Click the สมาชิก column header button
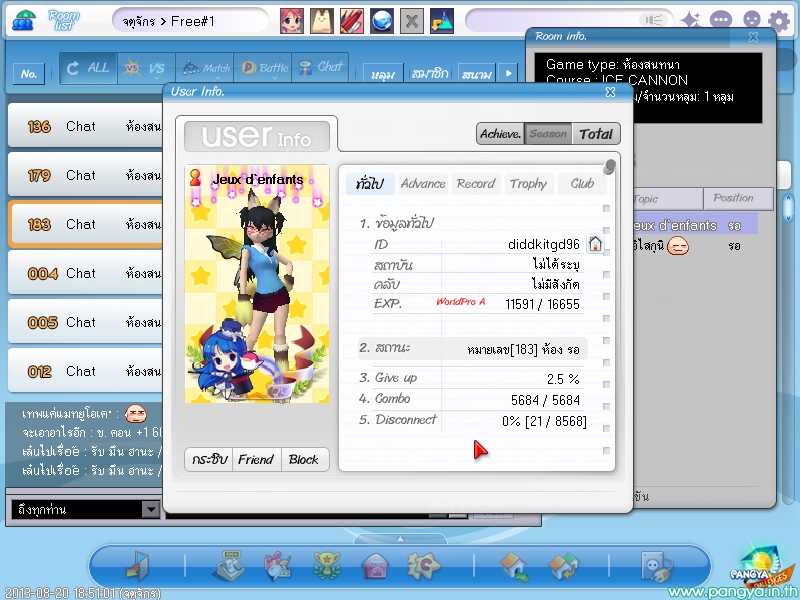Screen dimensions: 800x600 430,74
